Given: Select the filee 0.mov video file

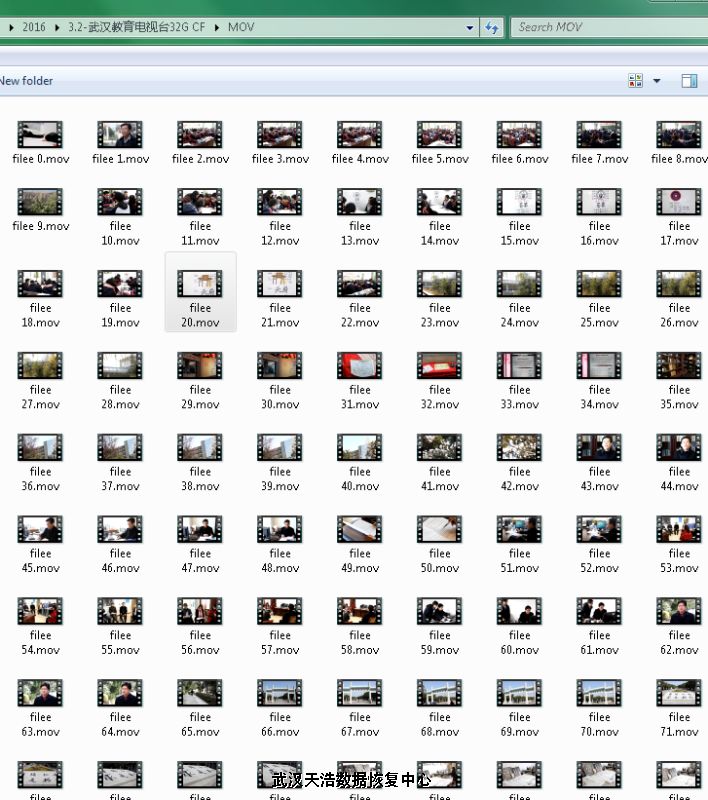Looking at the screenshot, I should tap(40, 135).
